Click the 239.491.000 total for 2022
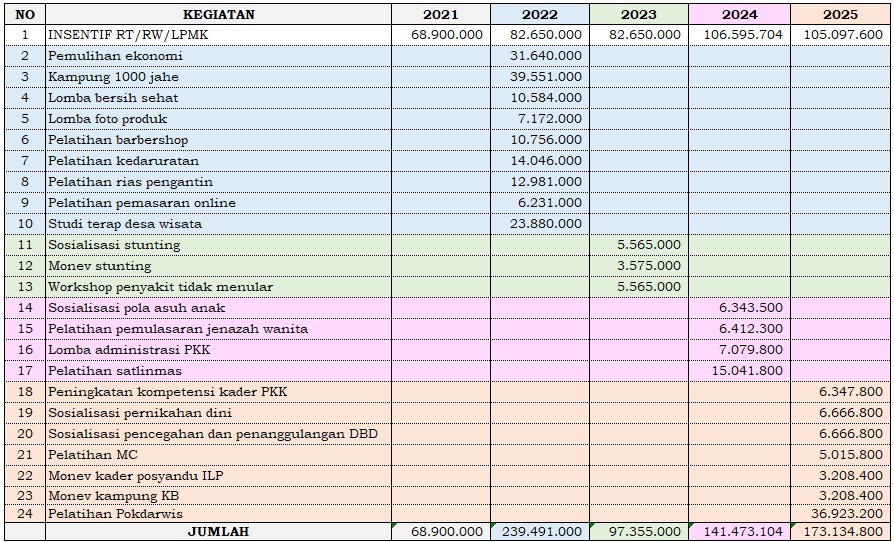This screenshot has height=542, width=894. point(542,532)
